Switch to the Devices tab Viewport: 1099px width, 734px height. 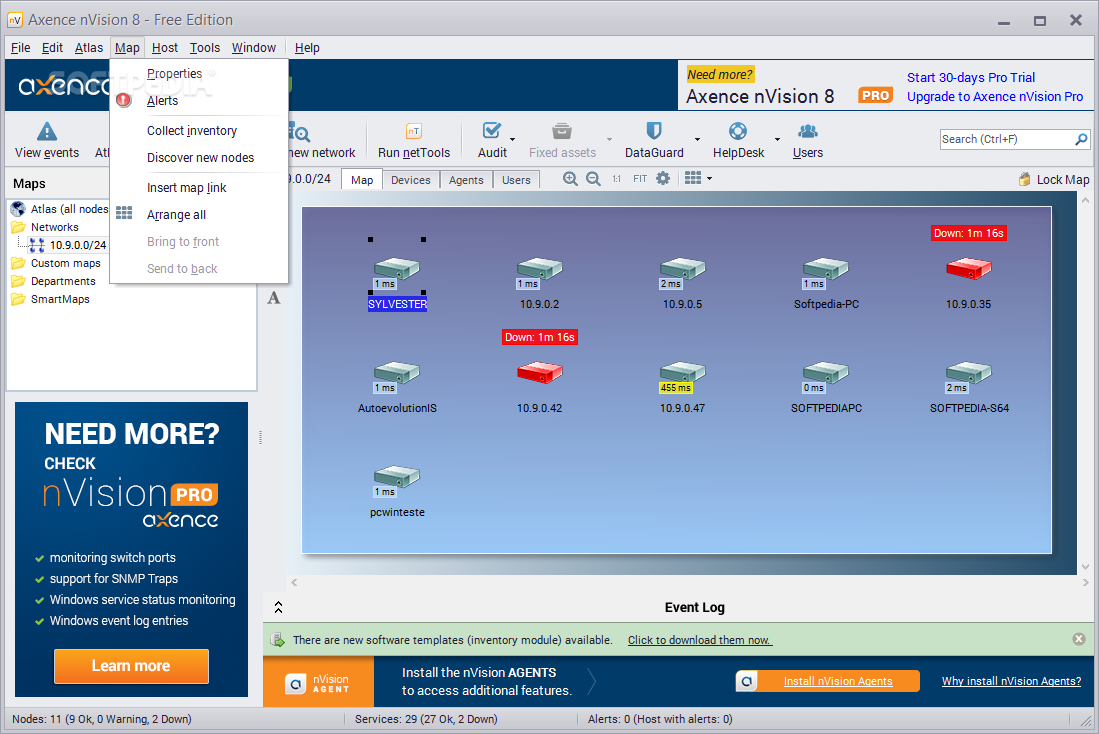click(411, 180)
